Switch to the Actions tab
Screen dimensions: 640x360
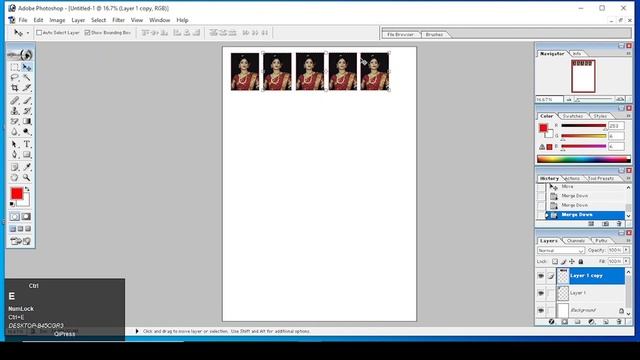tap(572, 178)
